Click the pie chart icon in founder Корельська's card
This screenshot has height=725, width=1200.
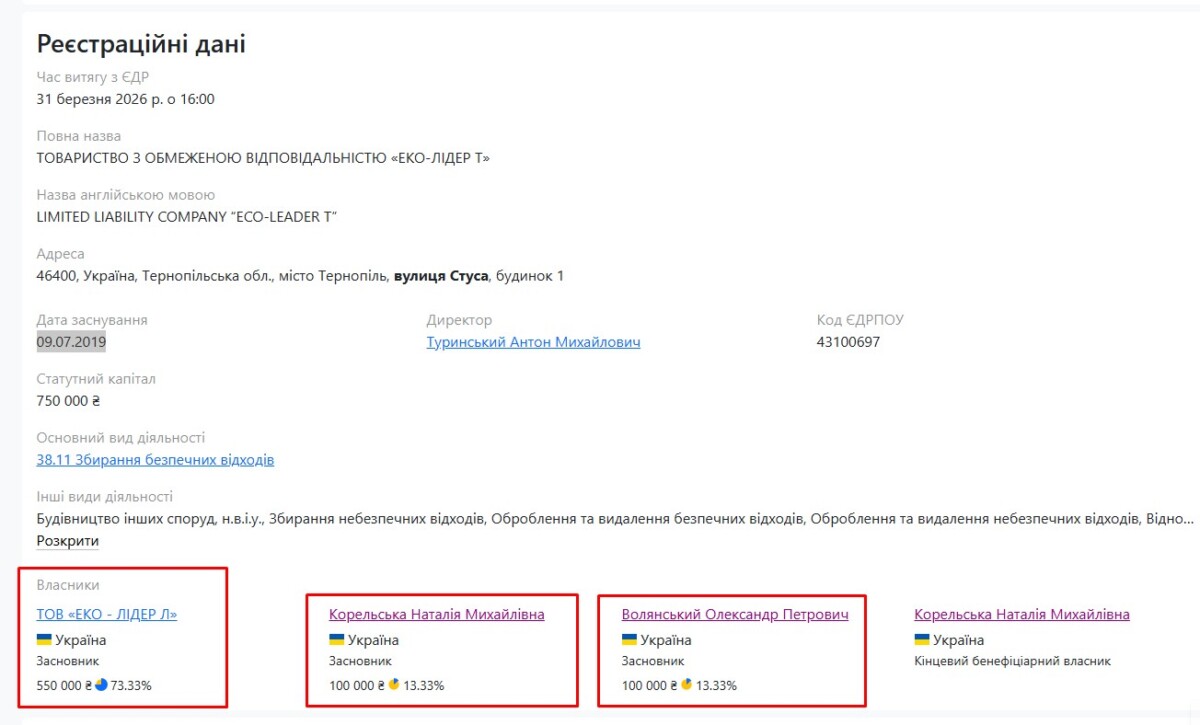pyautogui.click(x=394, y=685)
